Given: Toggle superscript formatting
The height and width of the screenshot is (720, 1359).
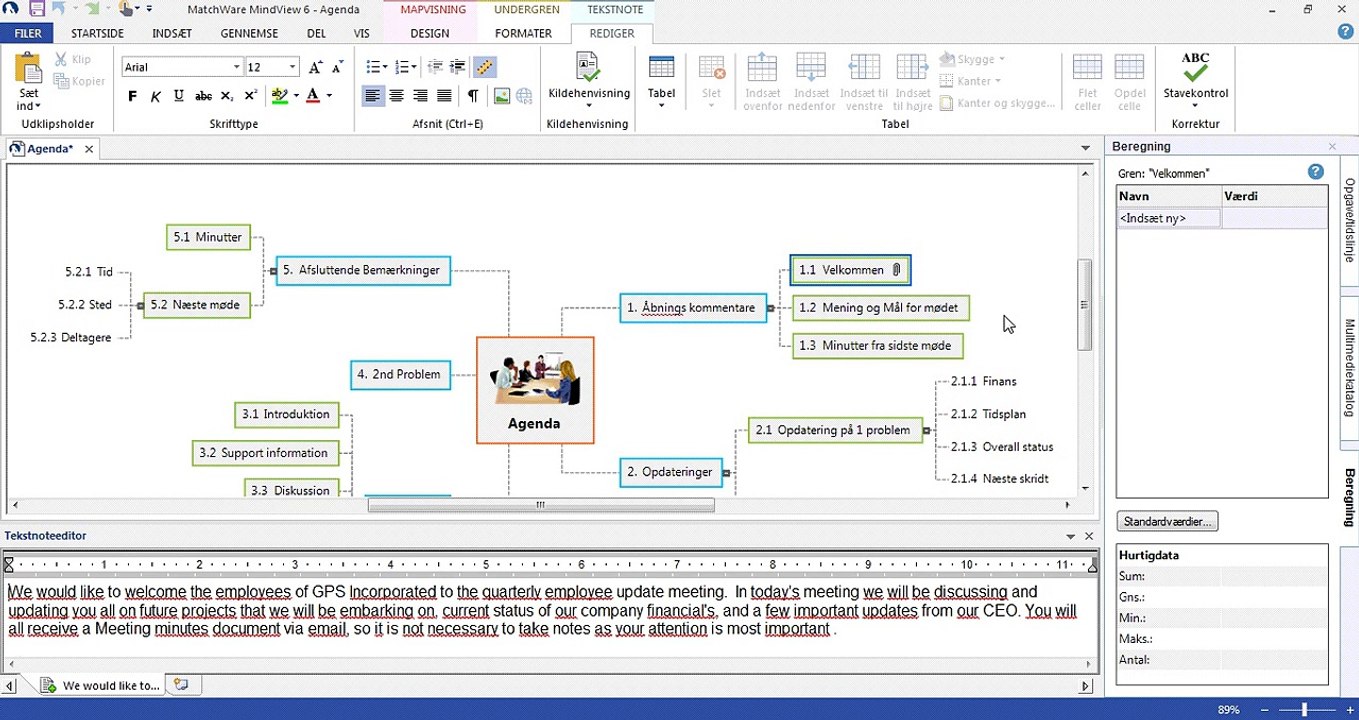Looking at the screenshot, I should (251, 96).
